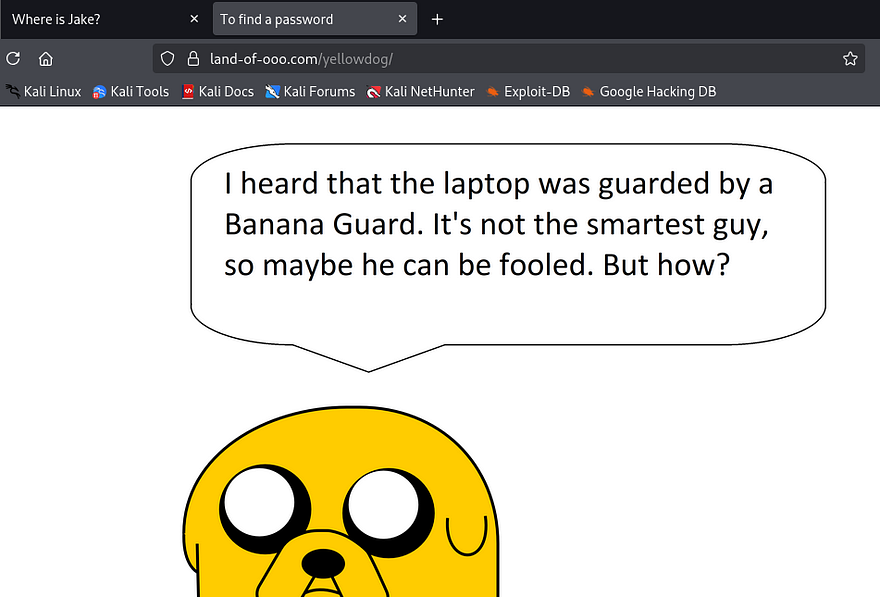View site security info via padlock
This screenshot has height=597, width=880.
tap(193, 59)
